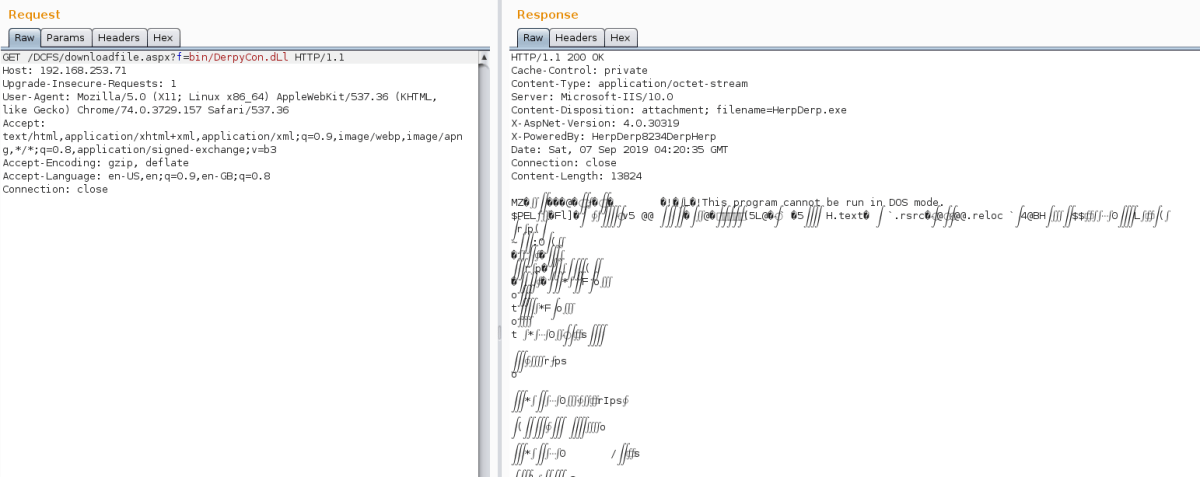Select the Request Hex tab
This screenshot has height=477, width=1200.
pyautogui.click(x=162, y=38)
